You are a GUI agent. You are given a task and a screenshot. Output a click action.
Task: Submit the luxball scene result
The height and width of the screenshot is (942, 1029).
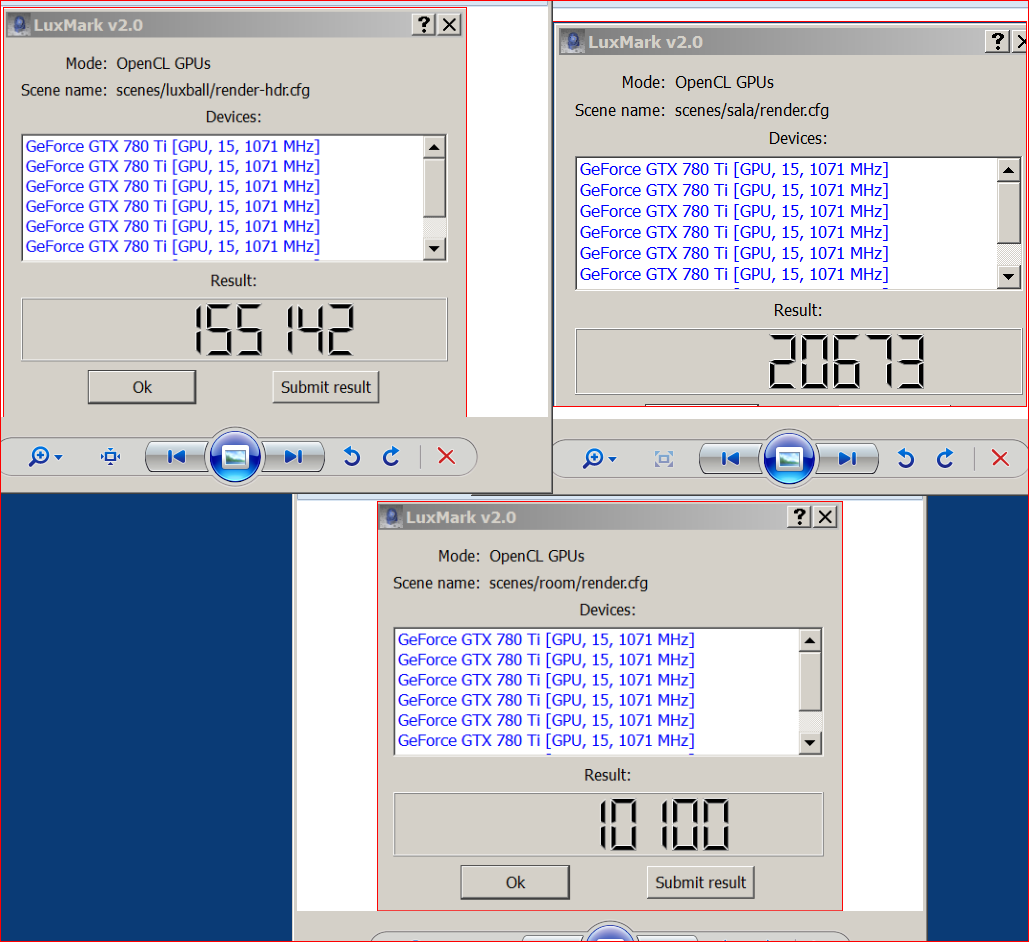click(x=326, y=387)
